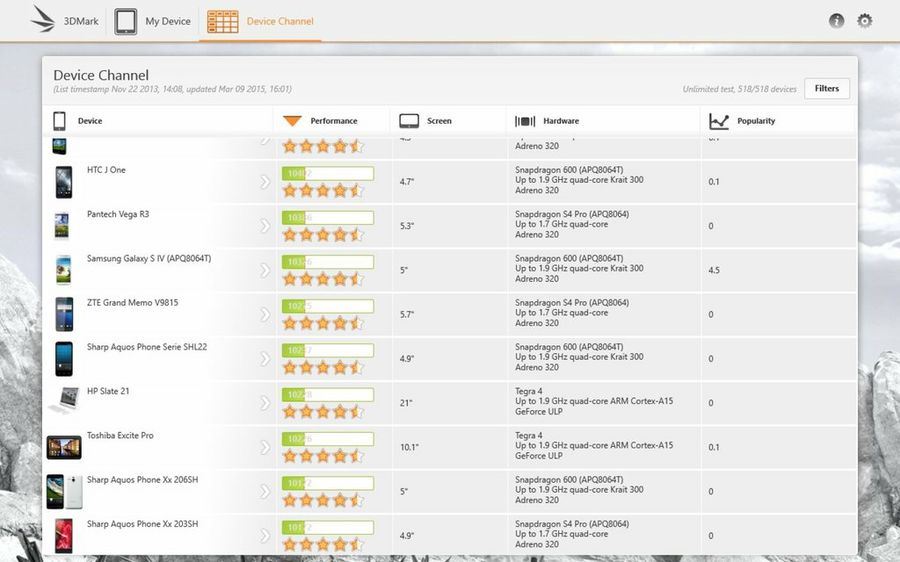Click the 3DMark logo icon
The width and height of the screenshot is (900, 562).
(x=43, y=20)
